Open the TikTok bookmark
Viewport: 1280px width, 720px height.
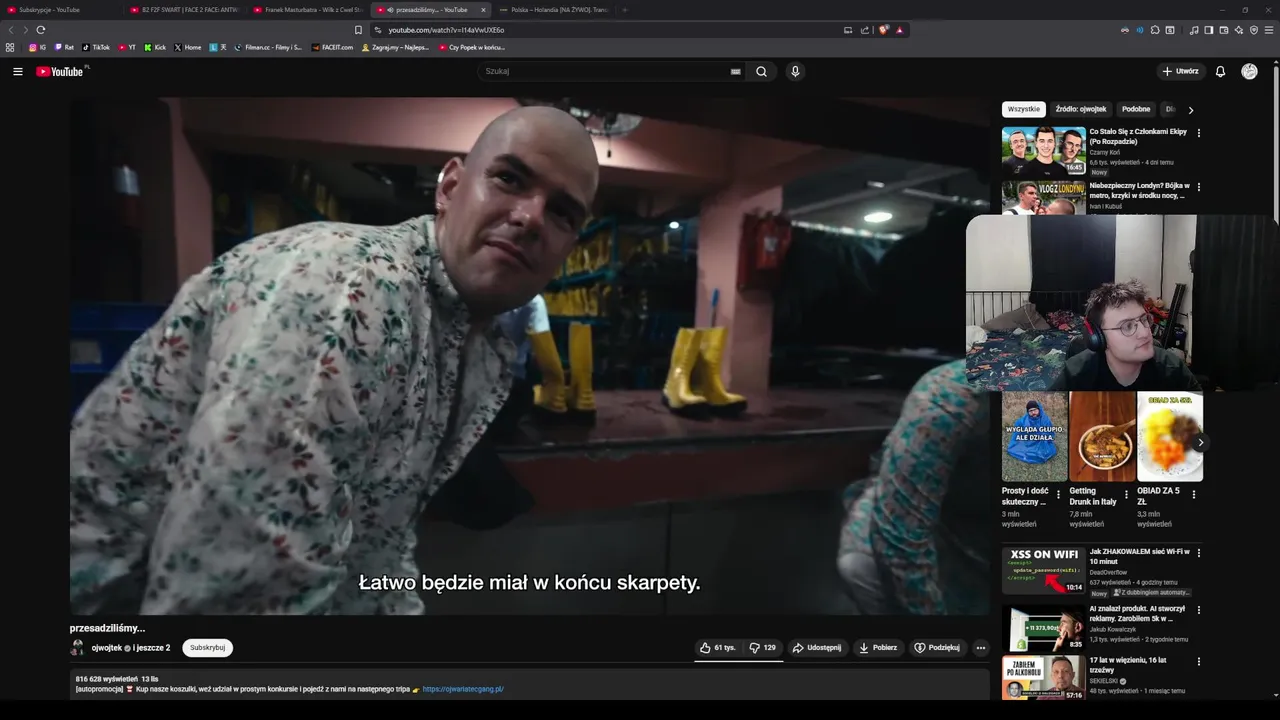click(x=96, y=47)
